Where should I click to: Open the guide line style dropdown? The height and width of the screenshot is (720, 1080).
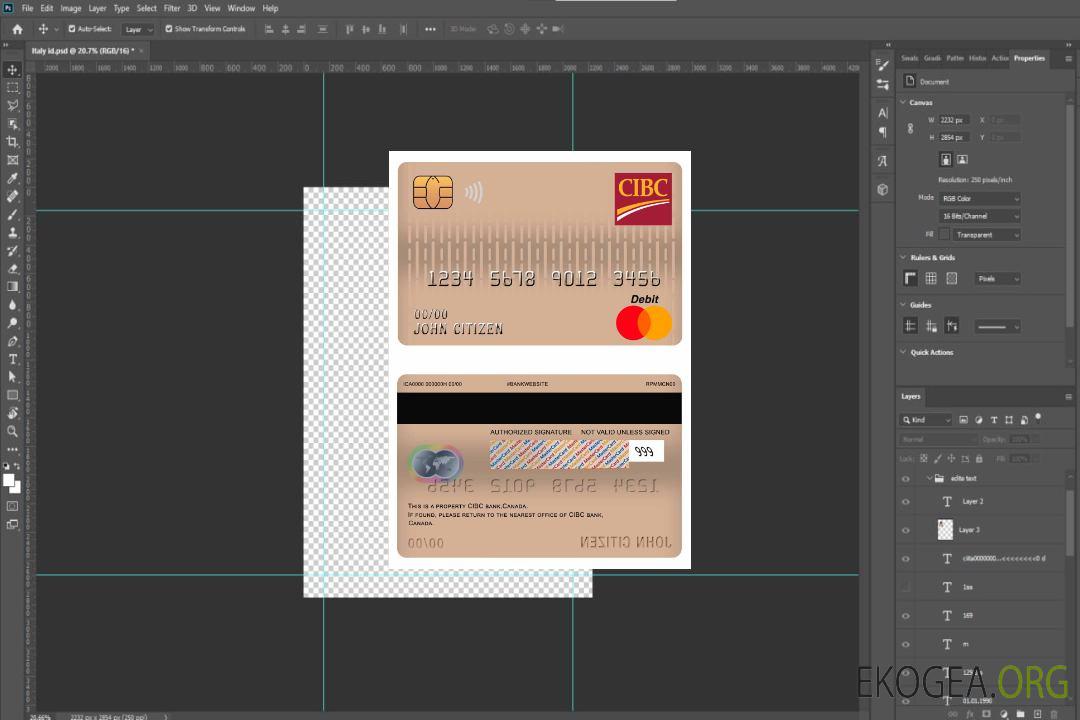[997, 327]
